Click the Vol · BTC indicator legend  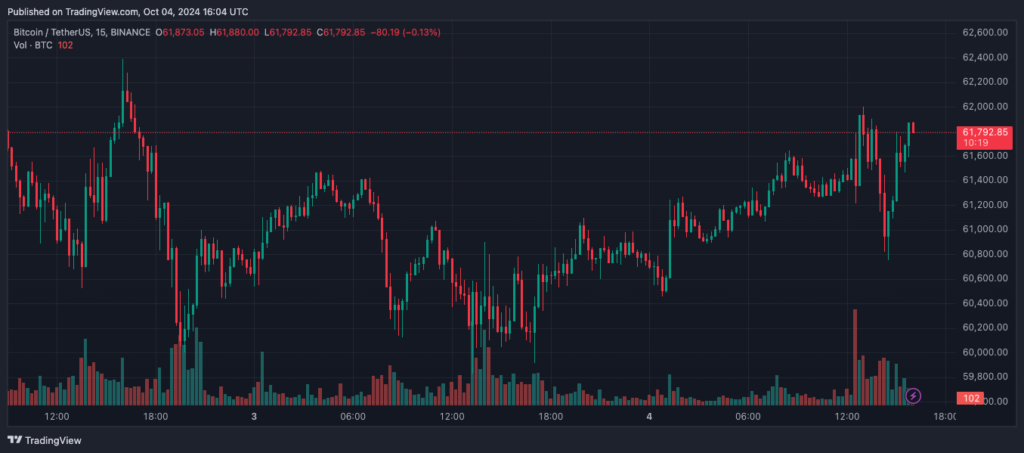coord(35,47)
